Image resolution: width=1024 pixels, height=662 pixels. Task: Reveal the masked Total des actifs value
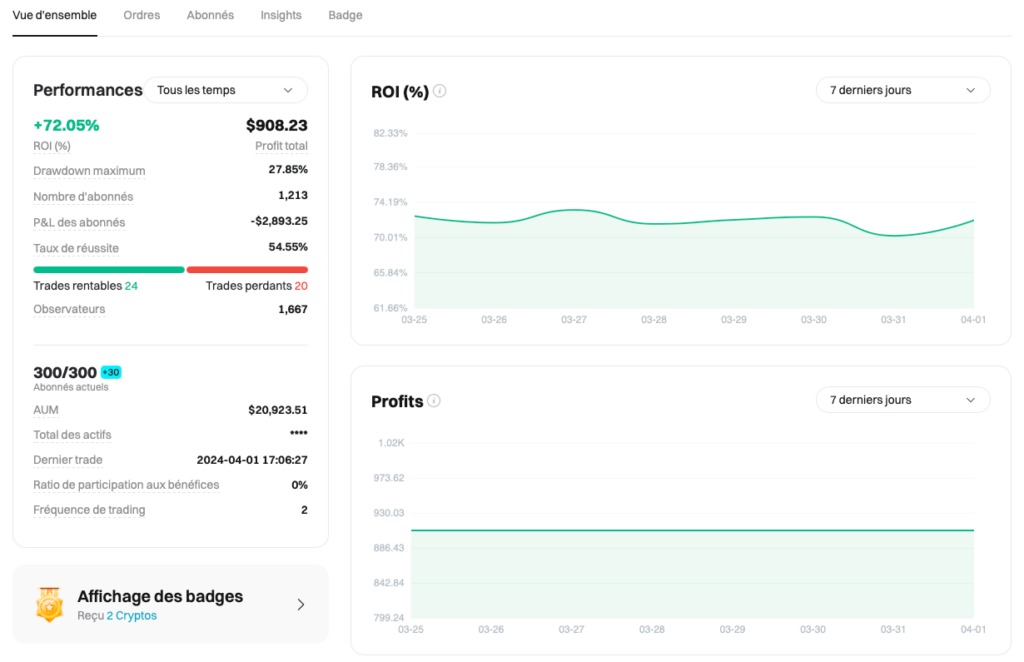(301, 434)
